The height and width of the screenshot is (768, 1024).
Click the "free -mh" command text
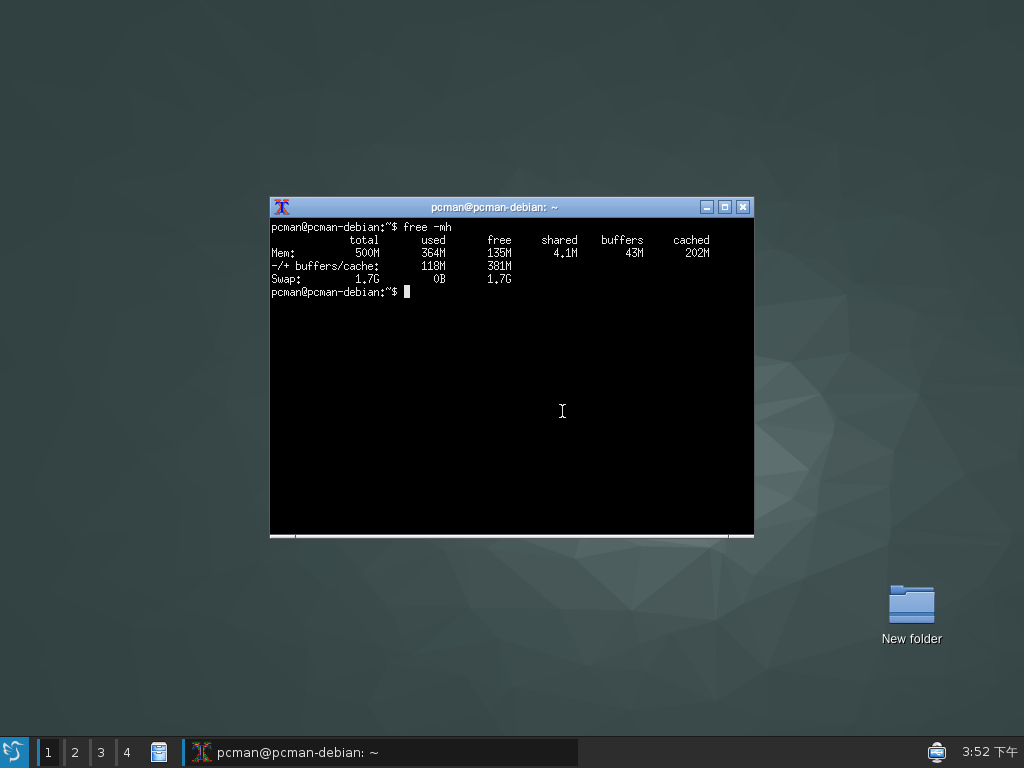point(427,227)
